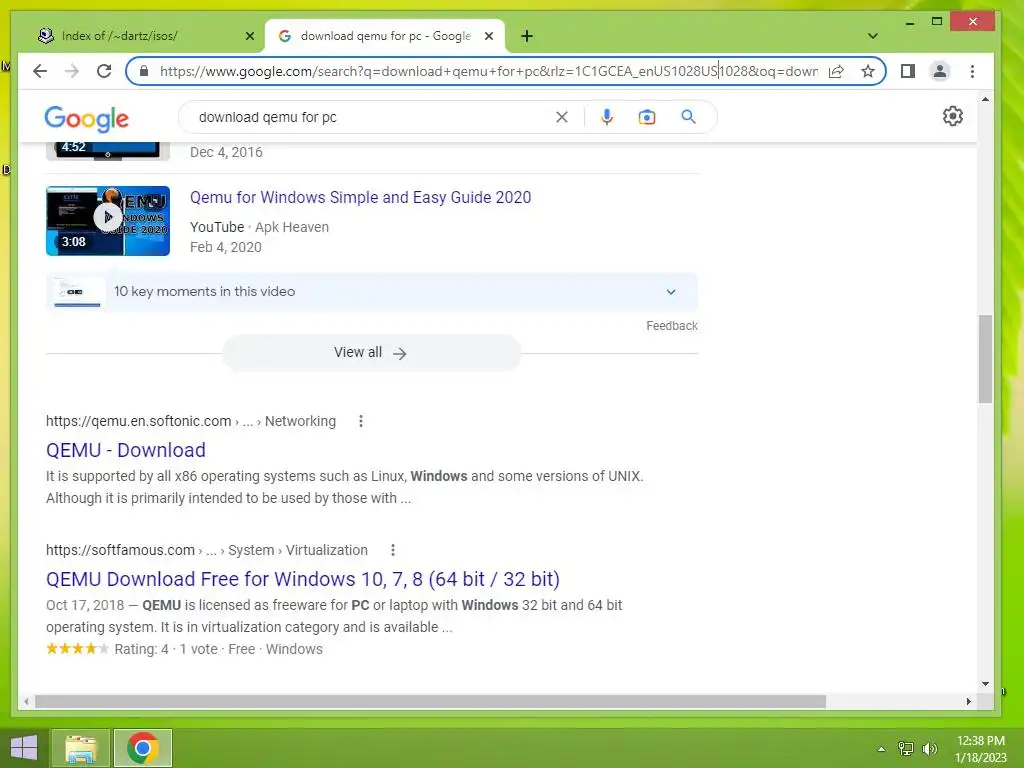This screenshot has height=768, width=1024.
Task: Submit search with magnifier icon
Action: (688, 117)
